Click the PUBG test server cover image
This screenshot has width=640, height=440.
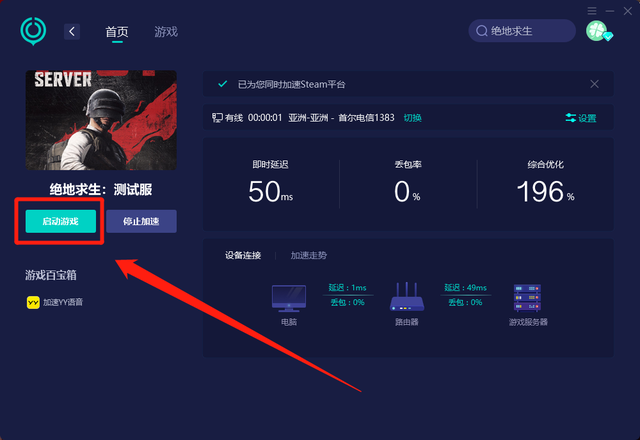(x=101, y=120)
